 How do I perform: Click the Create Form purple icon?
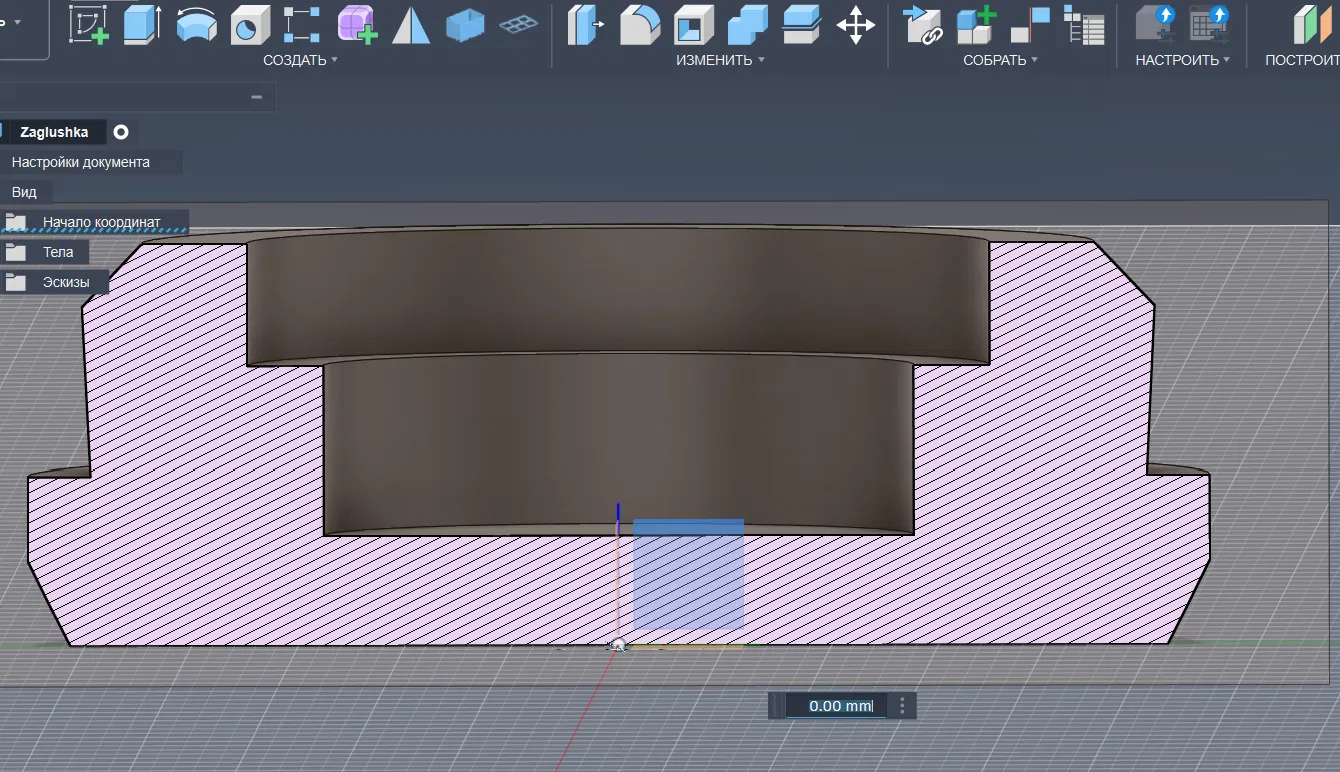tap(357, 24)
